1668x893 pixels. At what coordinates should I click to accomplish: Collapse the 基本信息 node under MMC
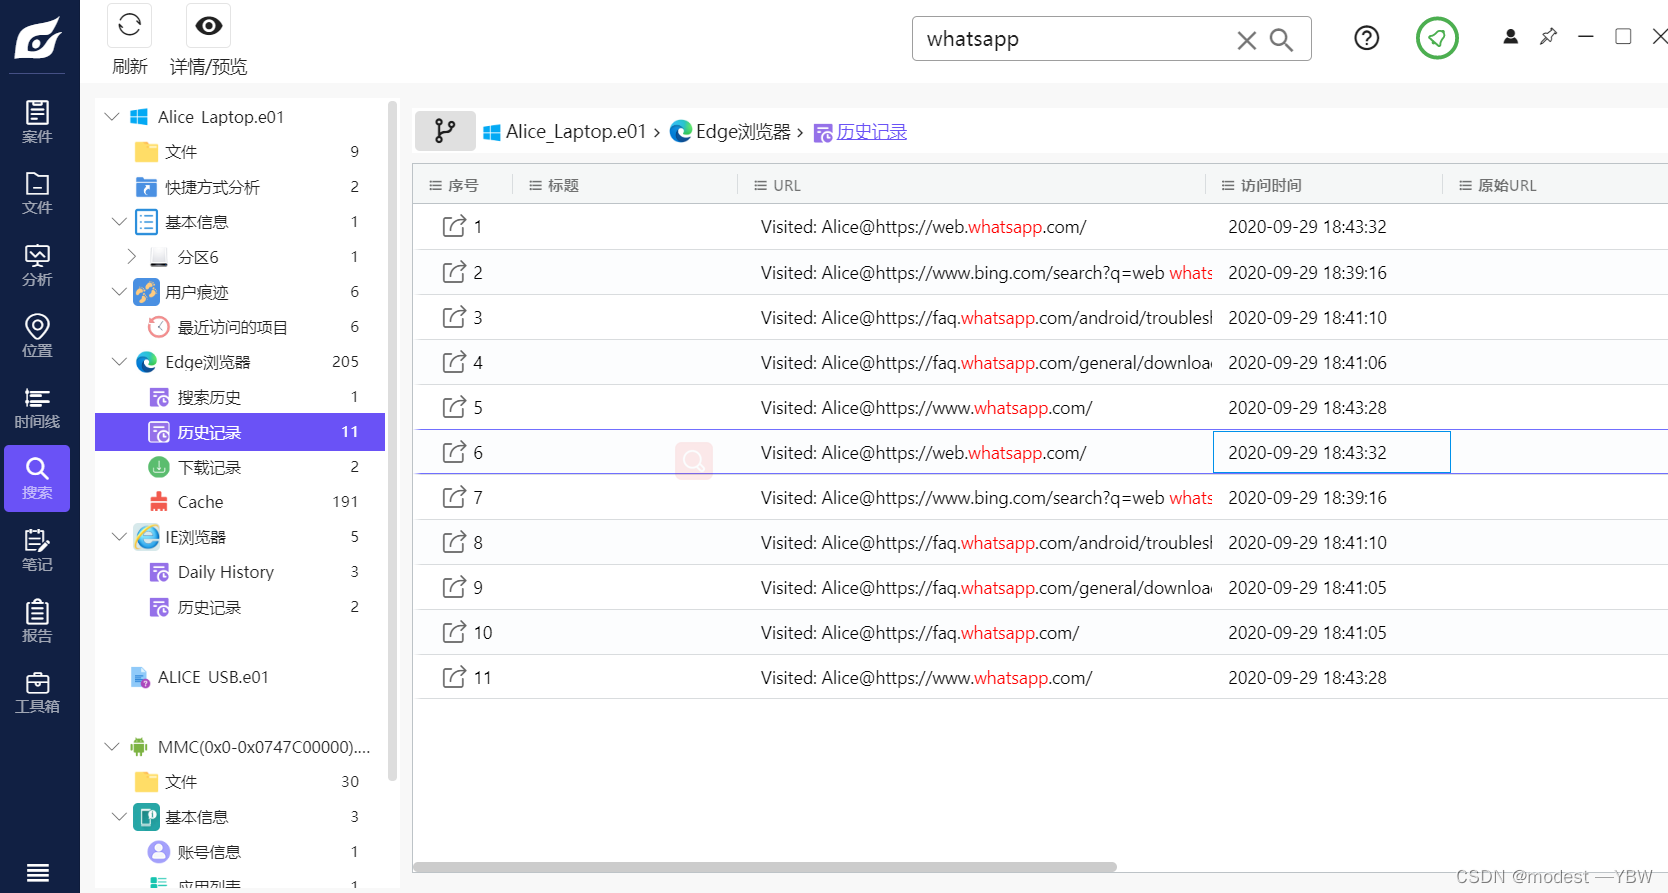point(119,817)
